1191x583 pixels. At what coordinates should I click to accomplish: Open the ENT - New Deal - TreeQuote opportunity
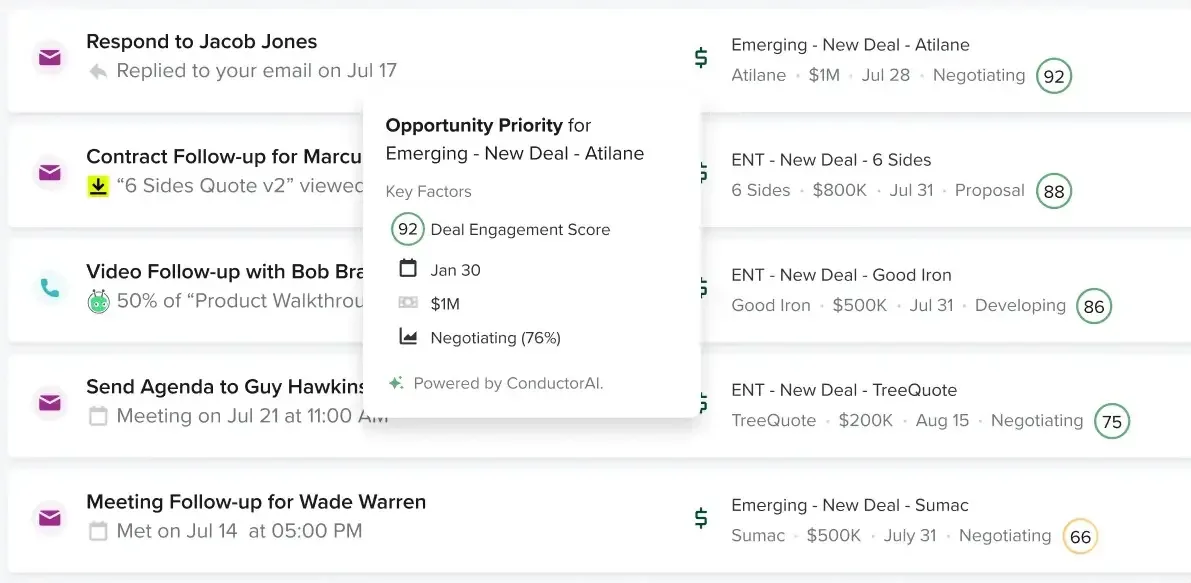coord(844,390)
